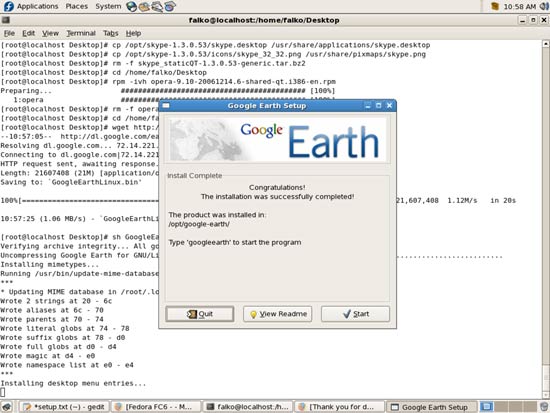Click the Show Desktop icon in bottom panel
Screen dimensions: 550x413
[7, 407]
